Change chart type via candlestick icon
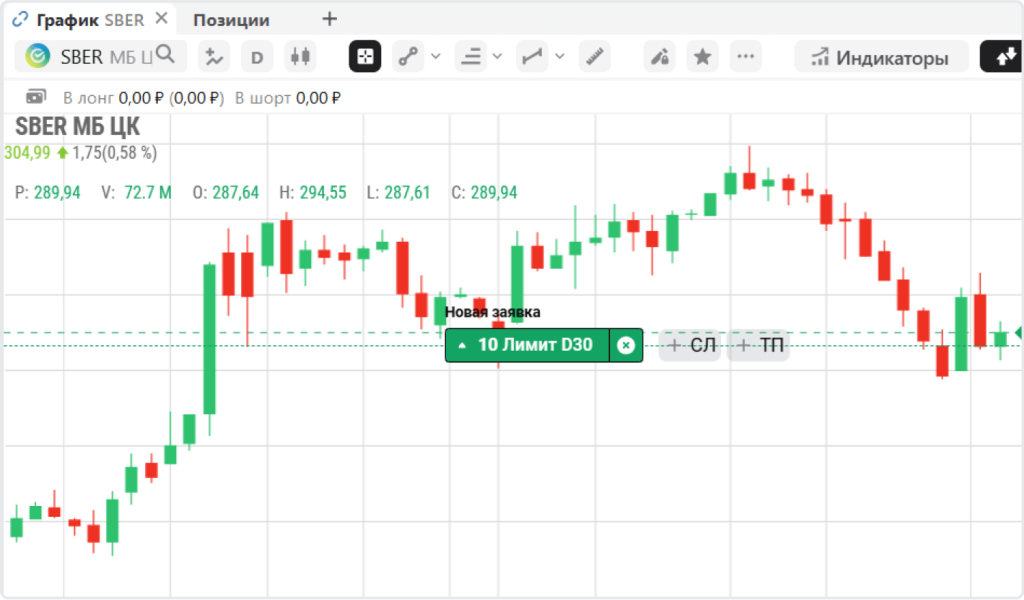This screenshot has width=1024, height=600. coord(300,57)
